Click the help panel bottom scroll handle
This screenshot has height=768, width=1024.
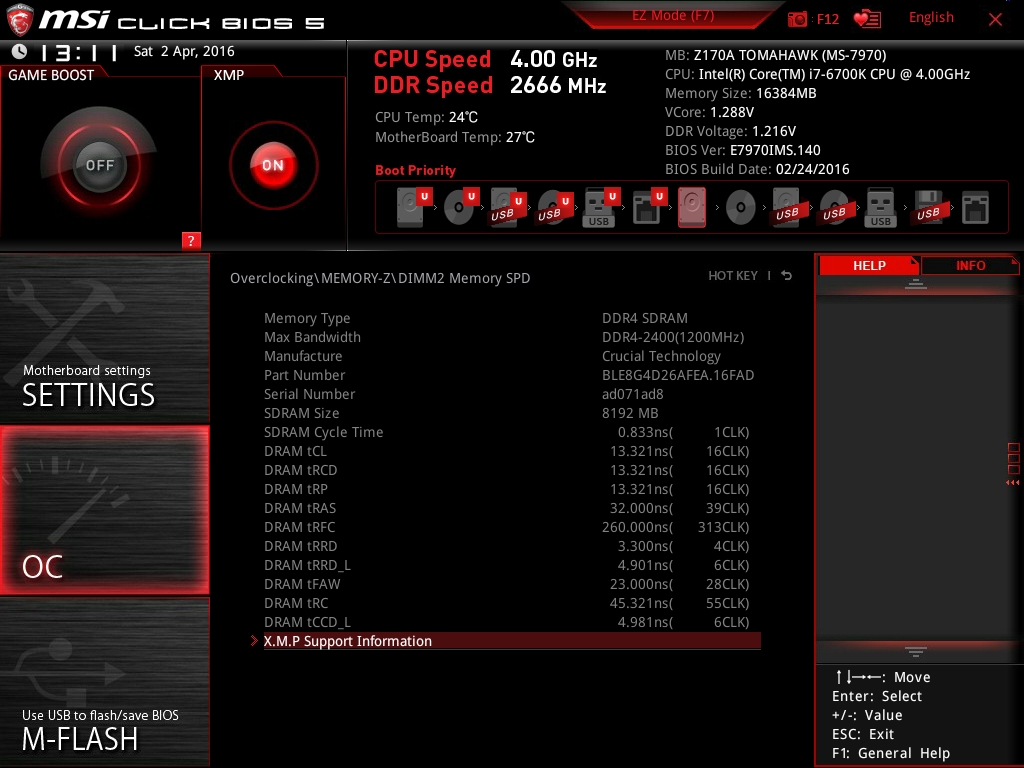click(916, 652)
